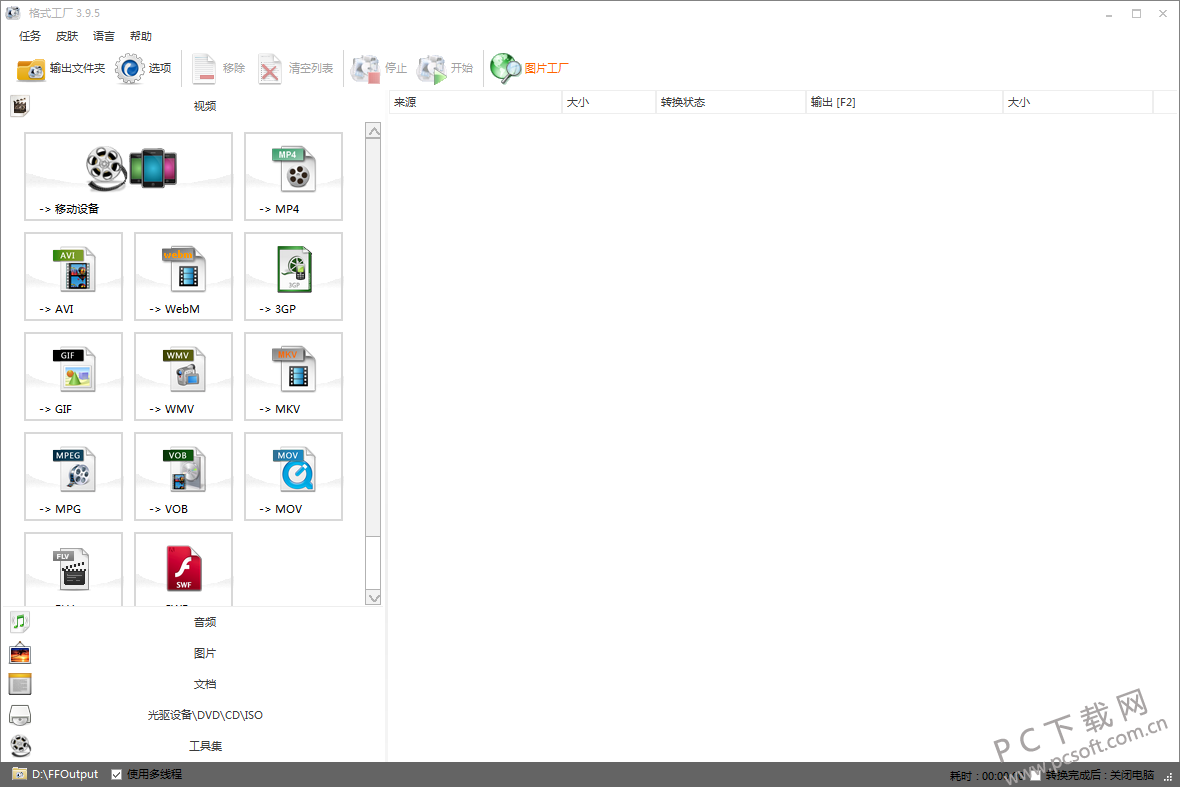
Task: Click the first 大小 size column header
Action: (x=608, y=102)
